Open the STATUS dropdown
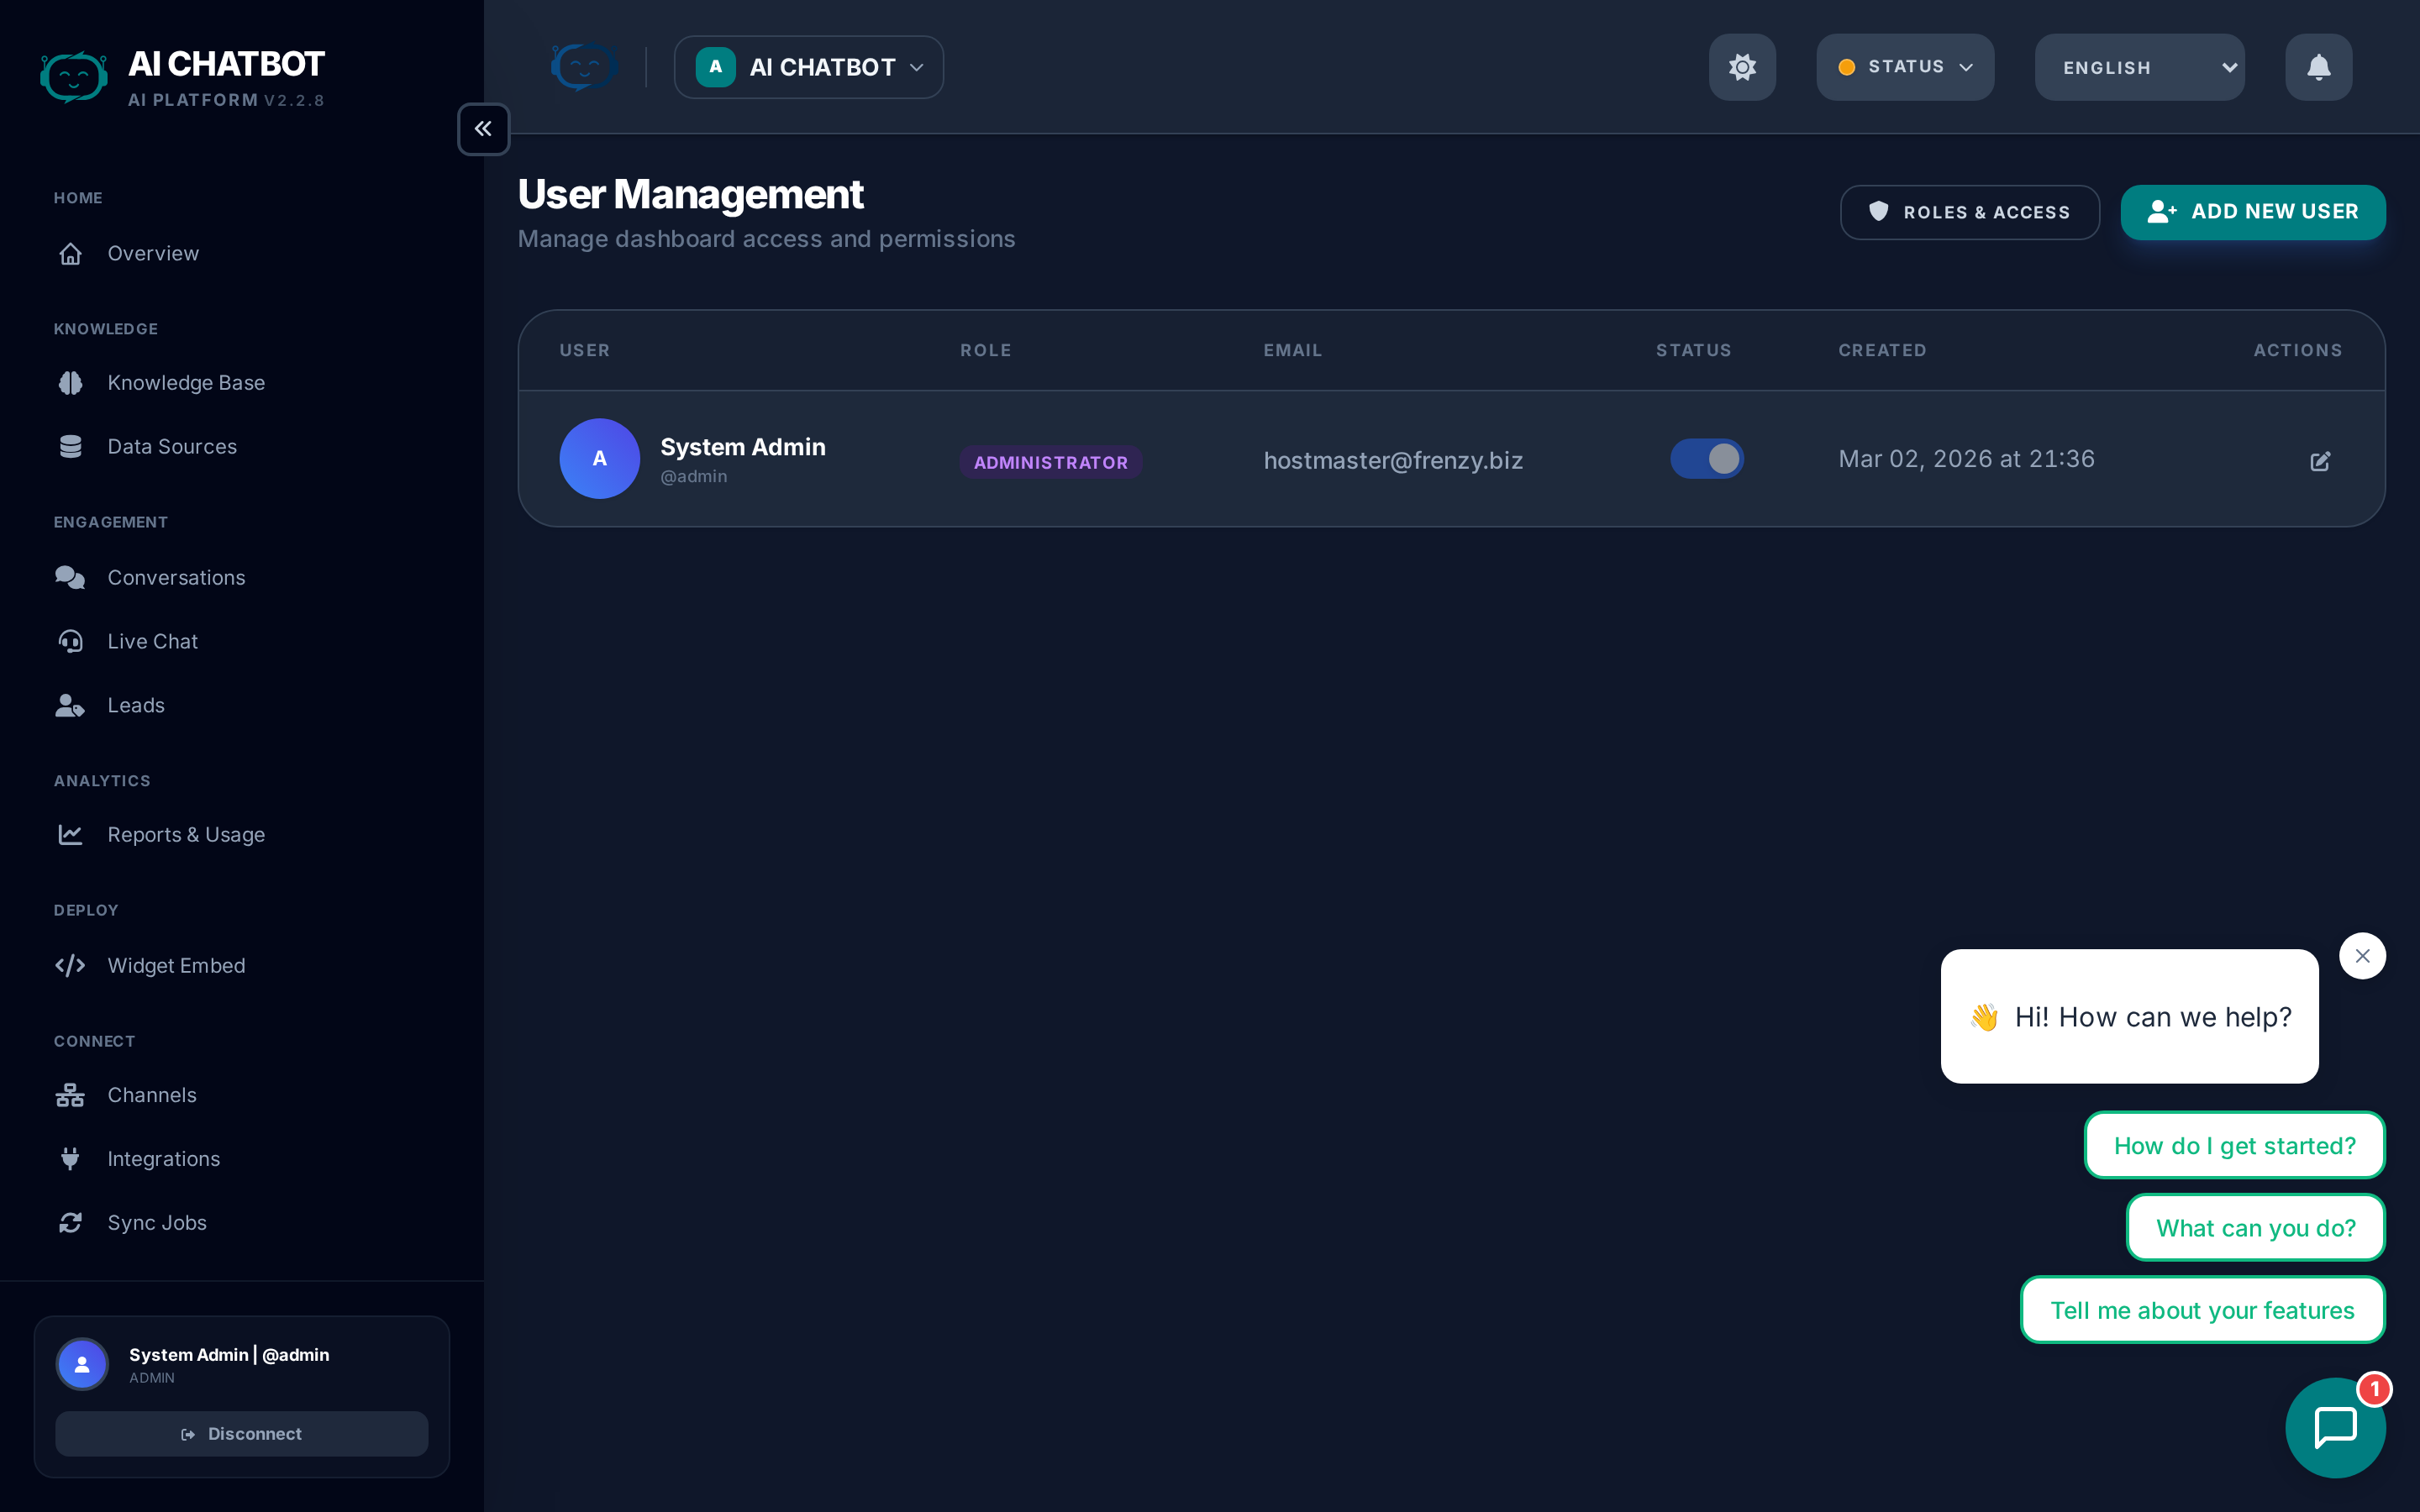Viewport: 2420px width, 1512px height. pos(1905,67)
